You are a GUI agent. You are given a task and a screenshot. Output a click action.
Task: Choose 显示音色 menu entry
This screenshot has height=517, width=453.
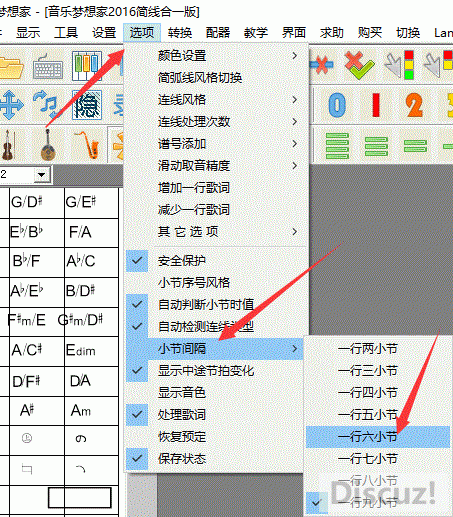215,392
